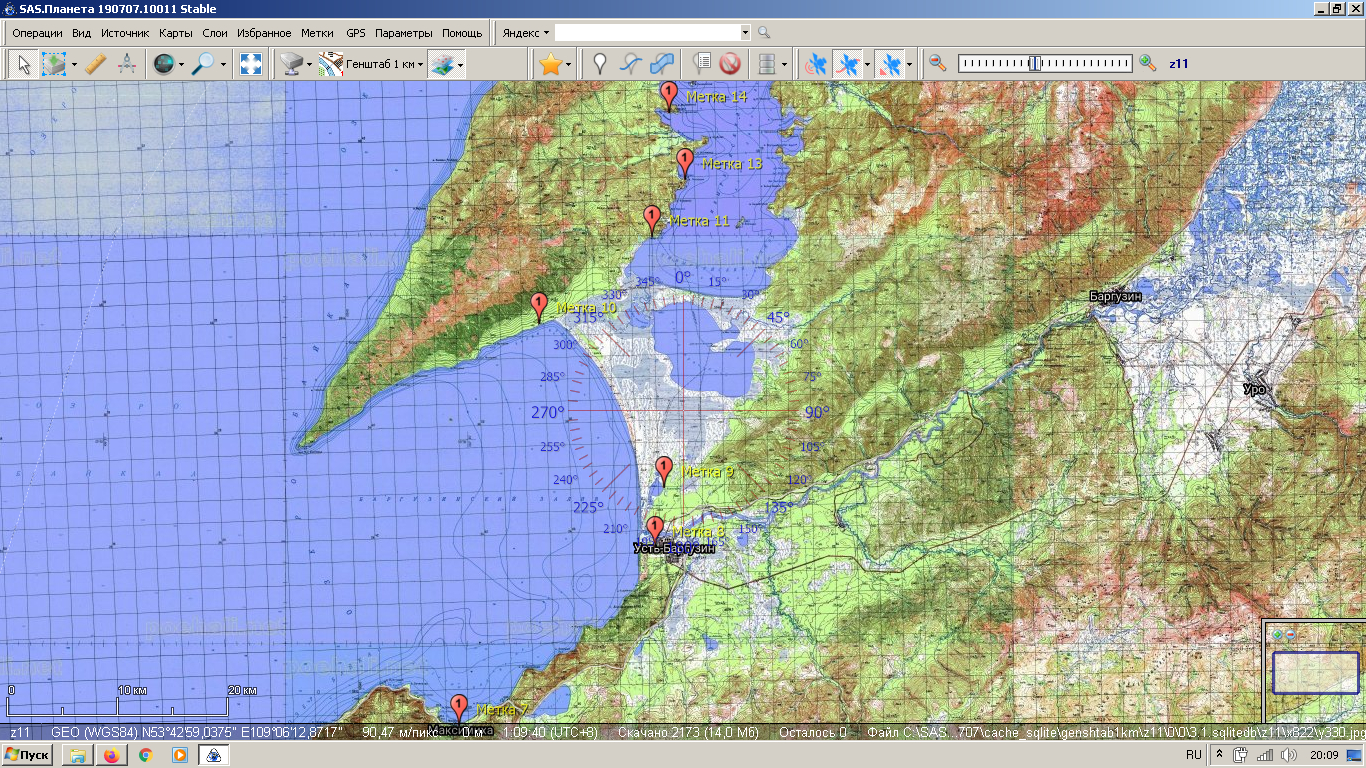
Task: Expand the selection tool options arrow
Action: (x=74, y=64)
